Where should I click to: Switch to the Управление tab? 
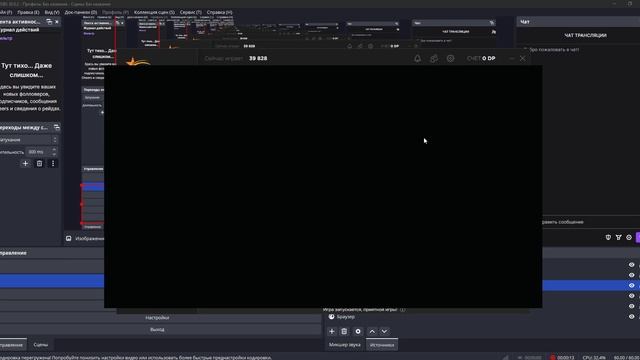12,345
